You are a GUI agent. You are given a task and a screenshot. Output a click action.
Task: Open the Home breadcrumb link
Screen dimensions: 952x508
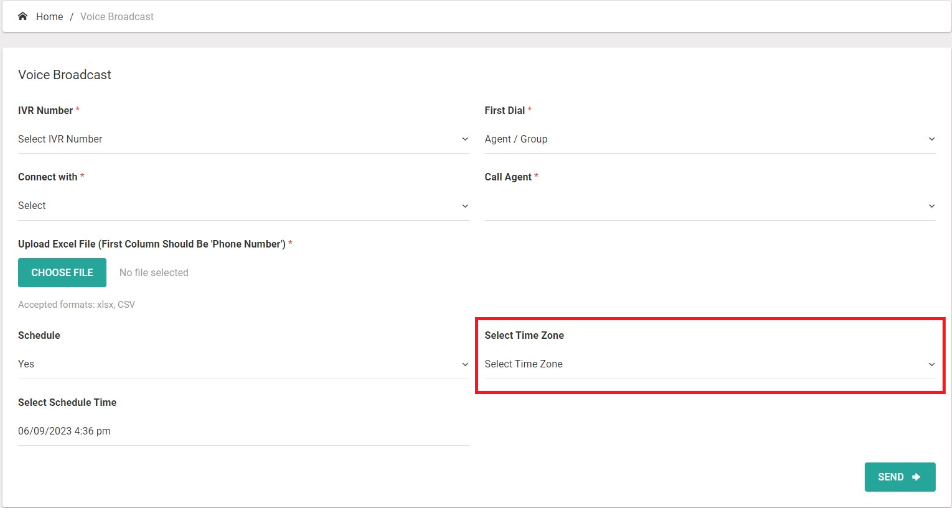tap(49, 16)
